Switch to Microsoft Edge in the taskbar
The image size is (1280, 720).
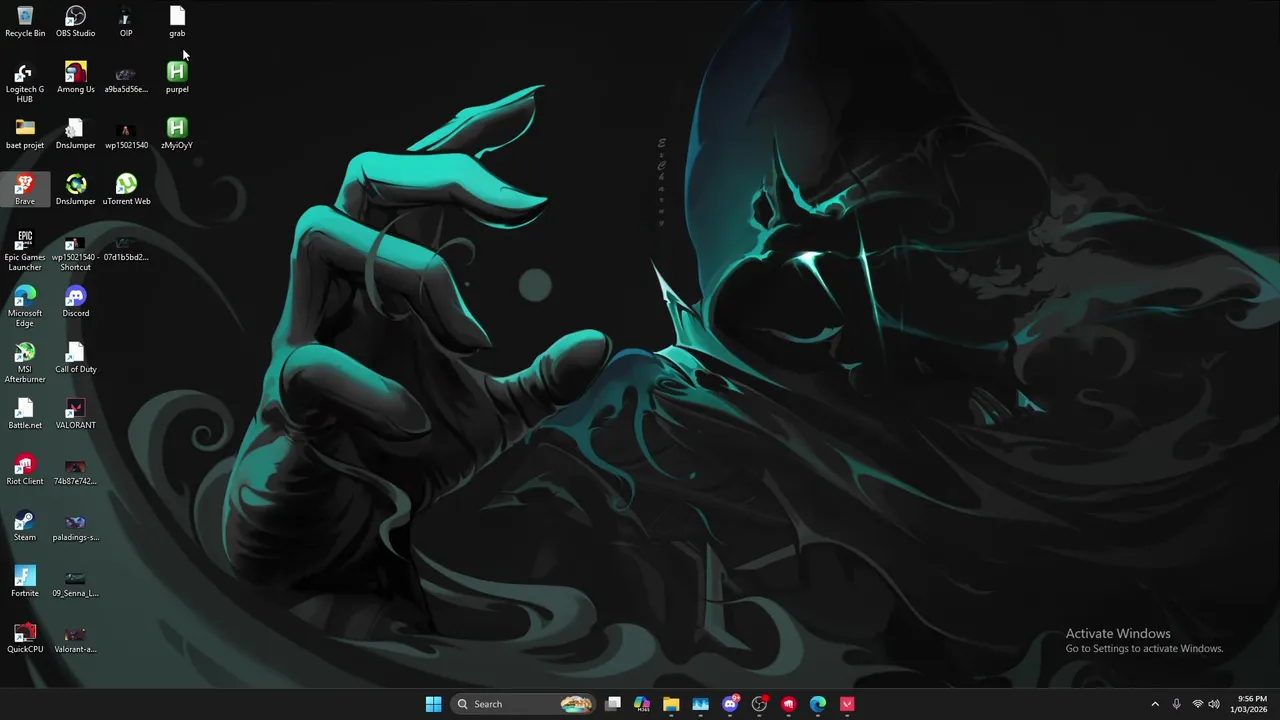click(x=818, y=704)
